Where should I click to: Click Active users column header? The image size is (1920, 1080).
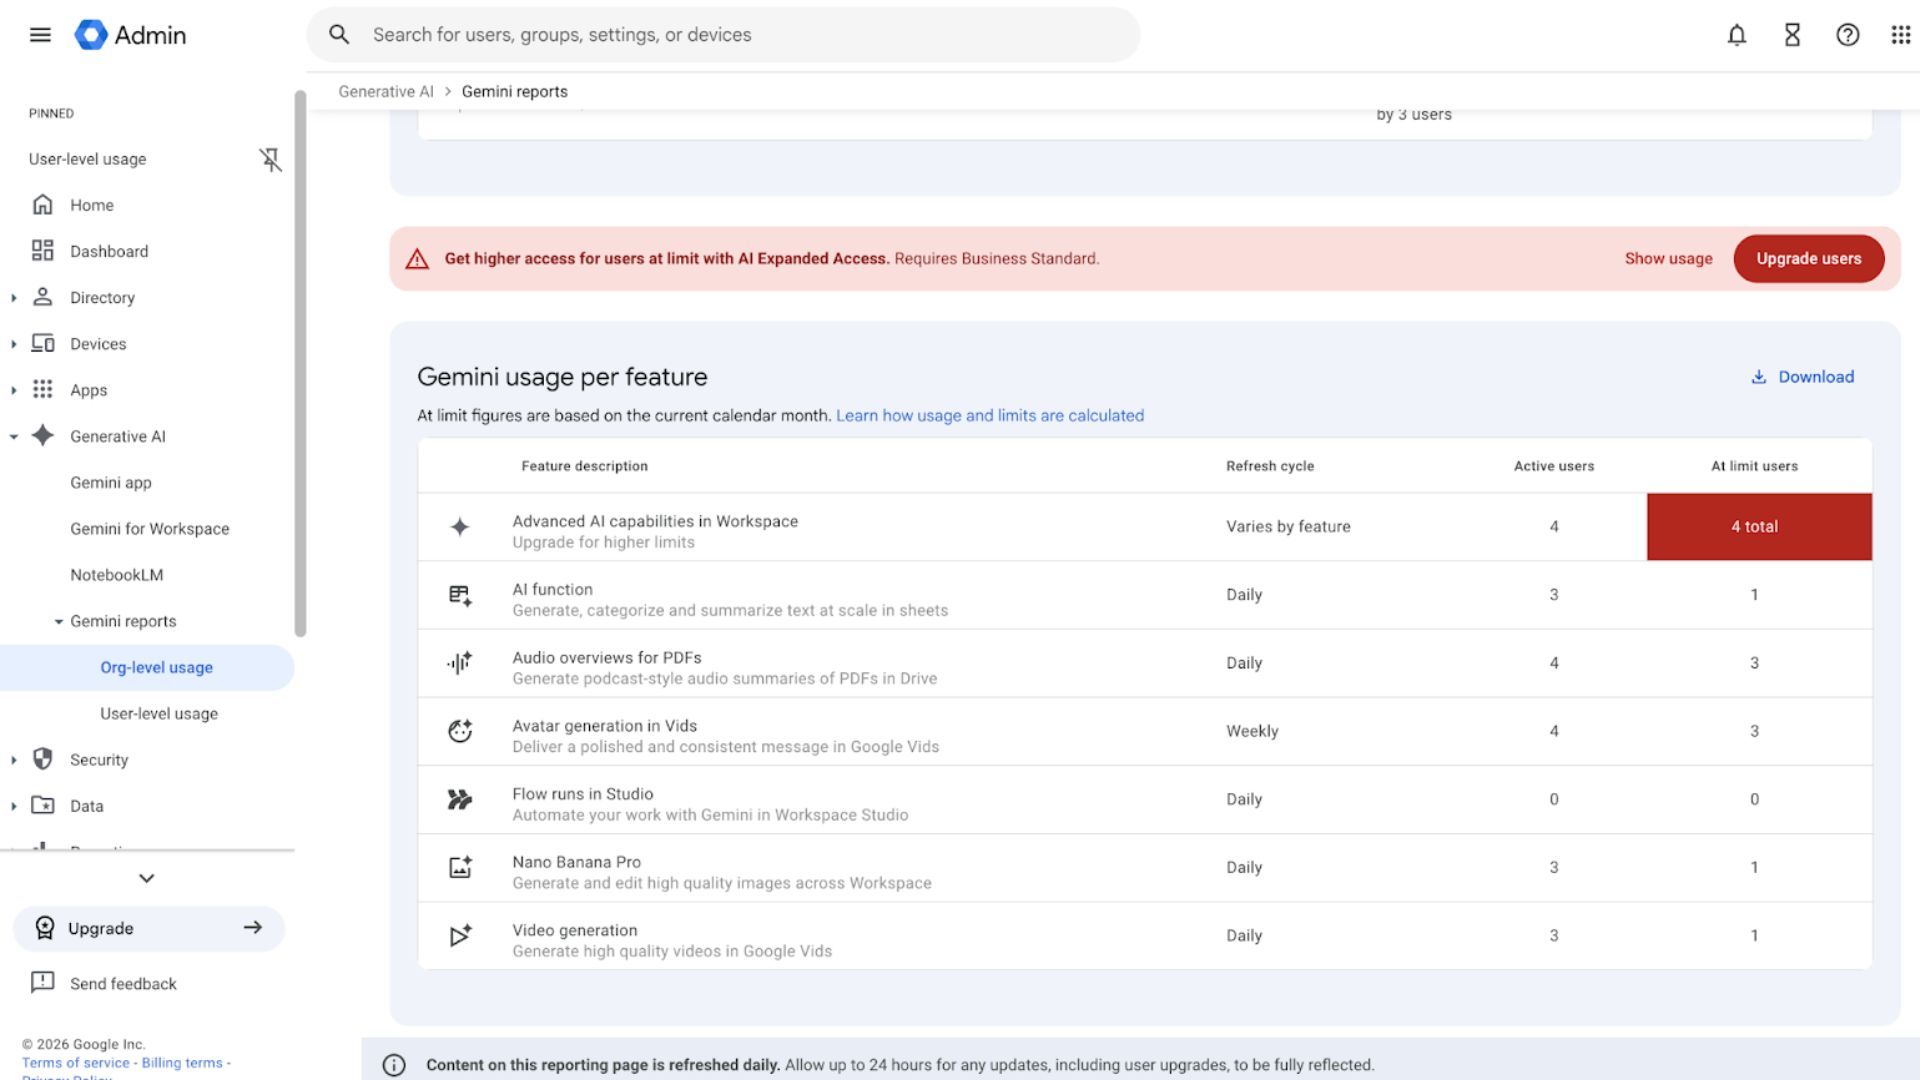(x=1554, y=466)
